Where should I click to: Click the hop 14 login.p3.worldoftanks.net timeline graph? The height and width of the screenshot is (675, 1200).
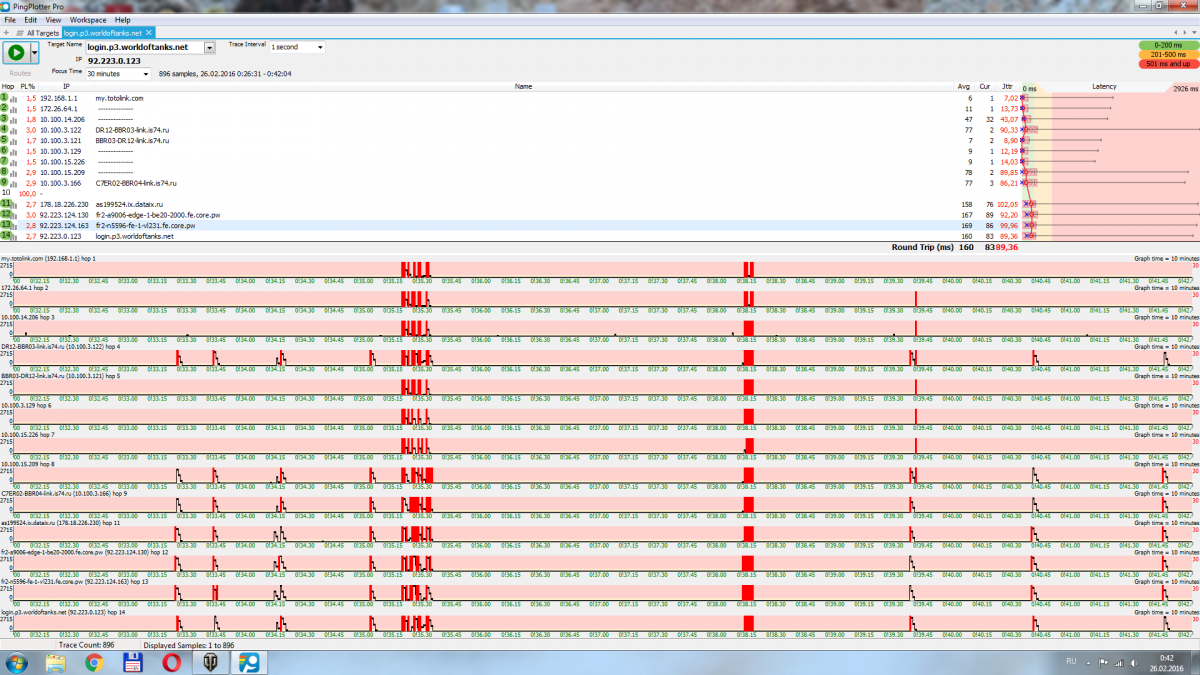605,622
